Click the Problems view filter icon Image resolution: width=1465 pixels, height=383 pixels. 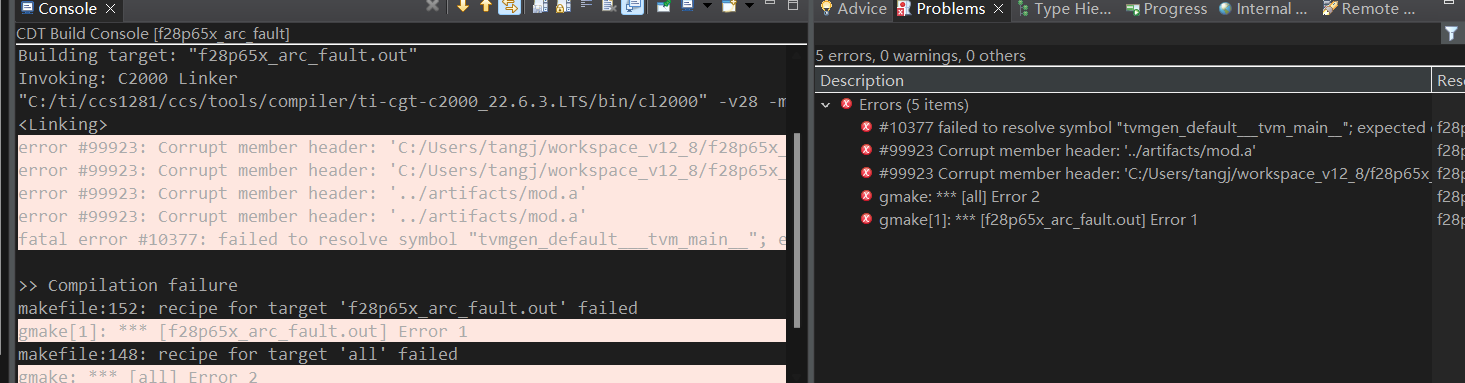[1451, 33]
